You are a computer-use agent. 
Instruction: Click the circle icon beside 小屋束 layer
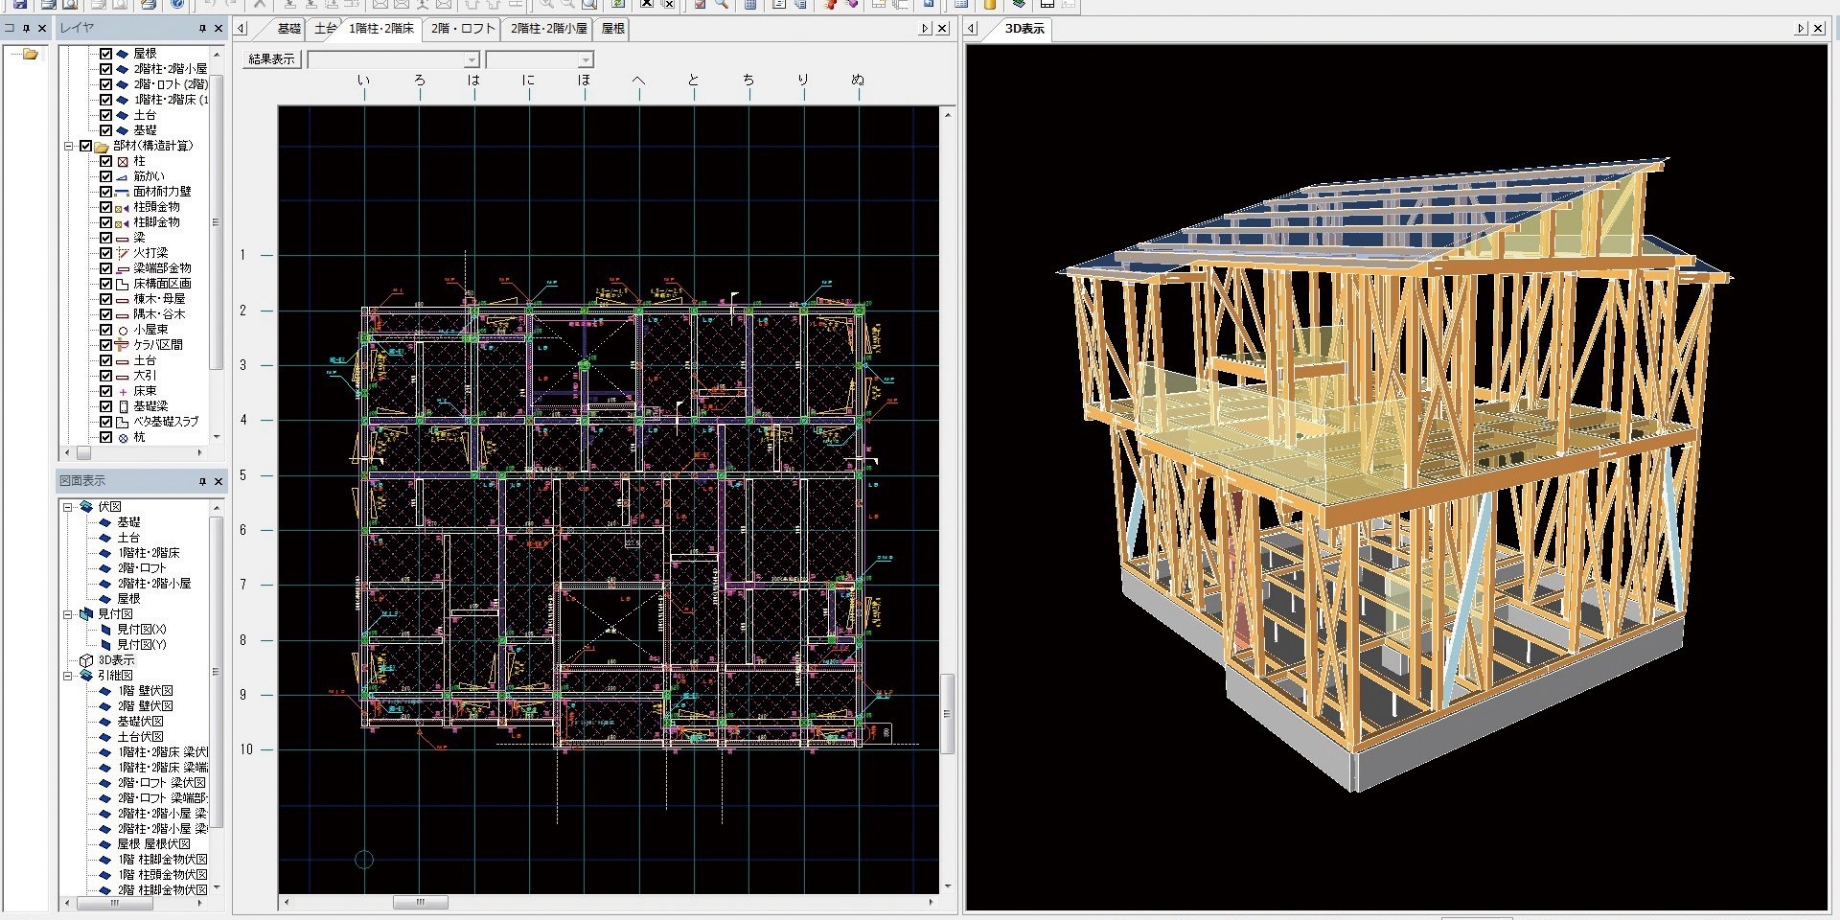click(x=123, y=330)
